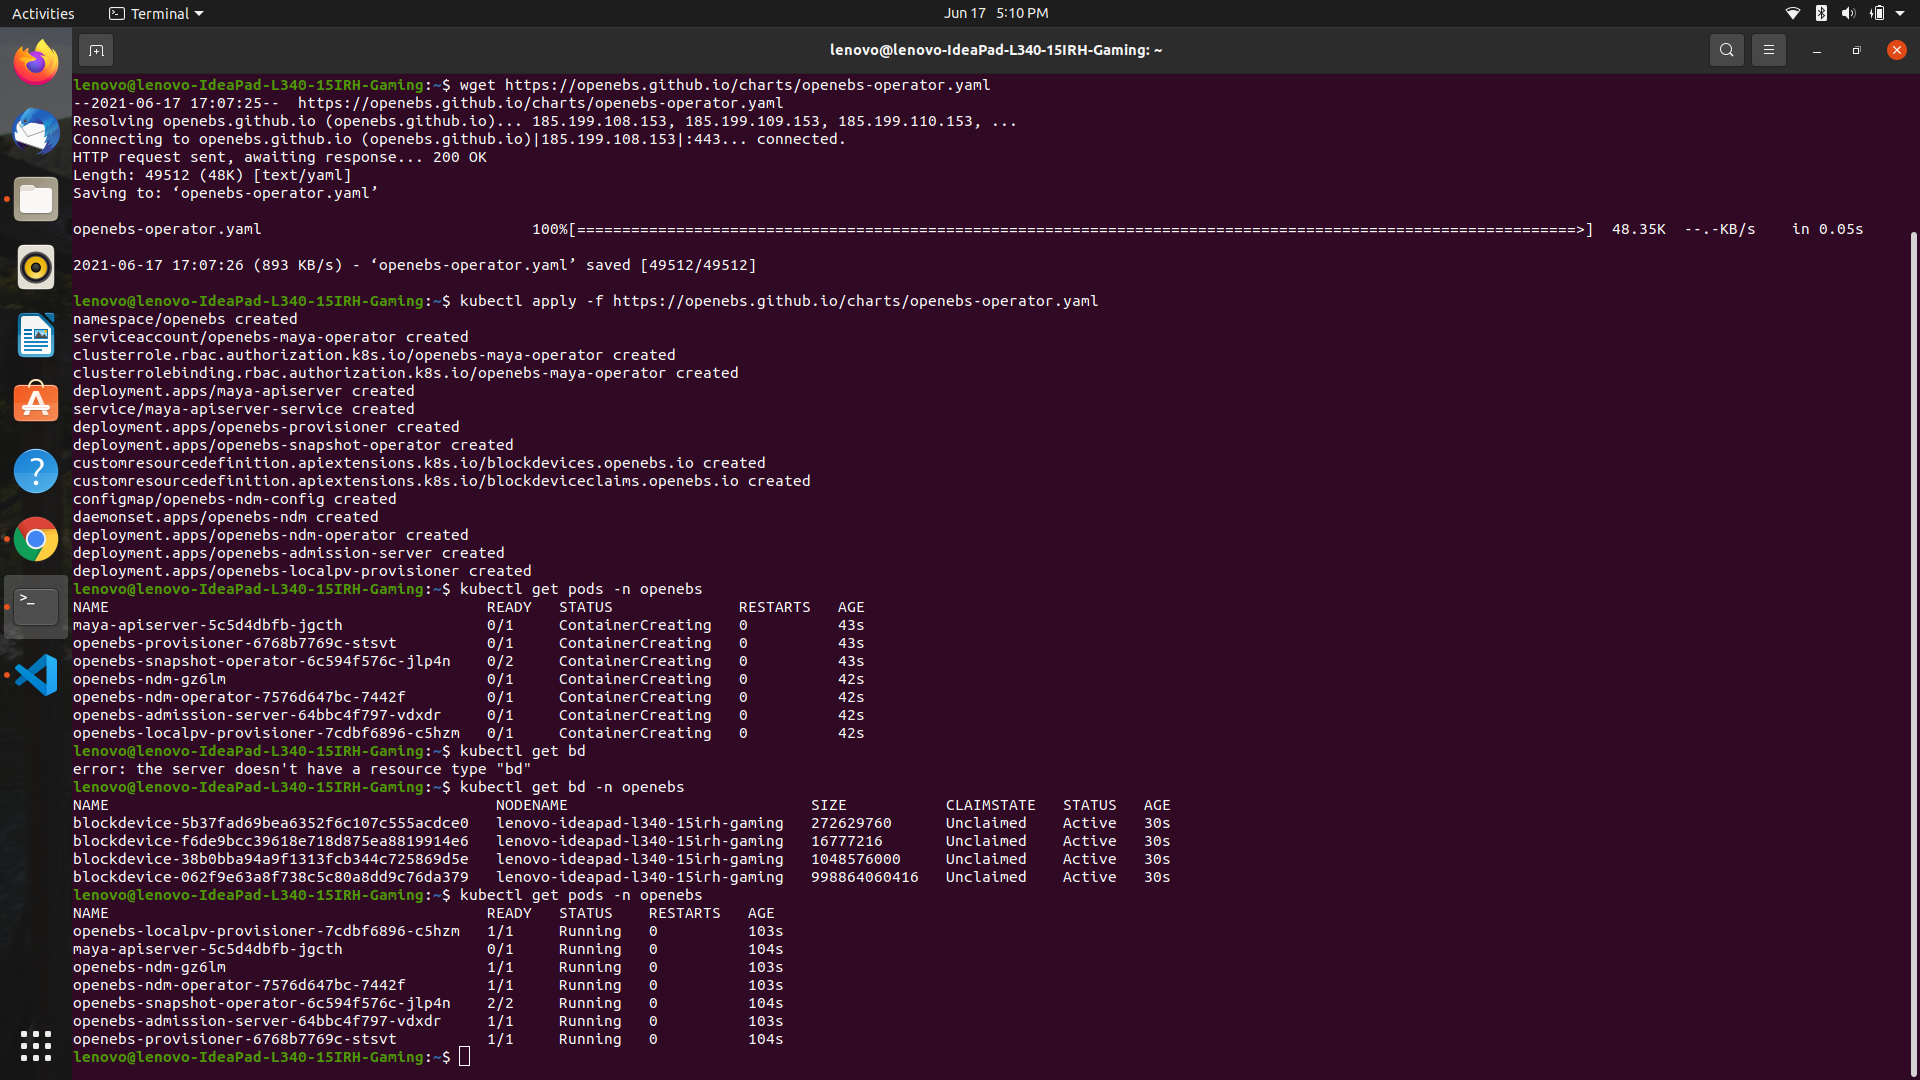
Task: Open the Help icon in dock
Action: coord(36,471)
